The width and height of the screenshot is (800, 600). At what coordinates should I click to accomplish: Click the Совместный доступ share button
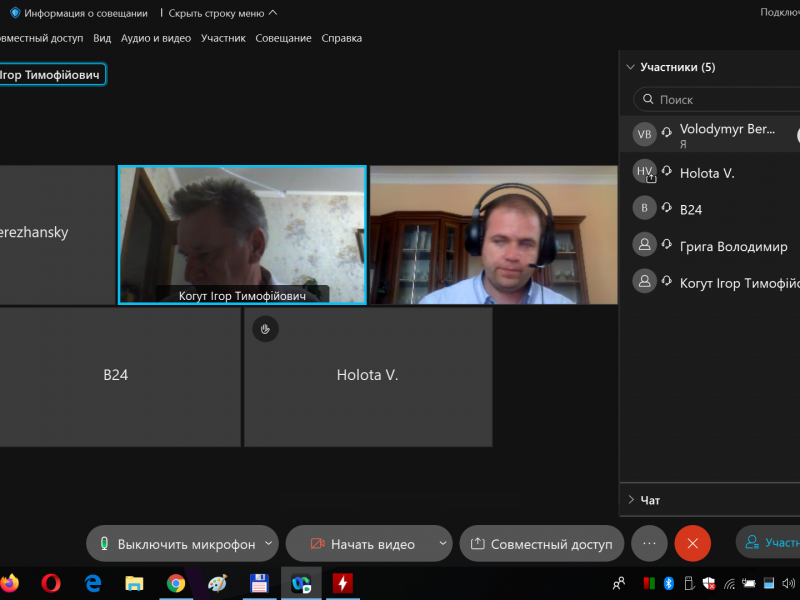click(541, 544)
